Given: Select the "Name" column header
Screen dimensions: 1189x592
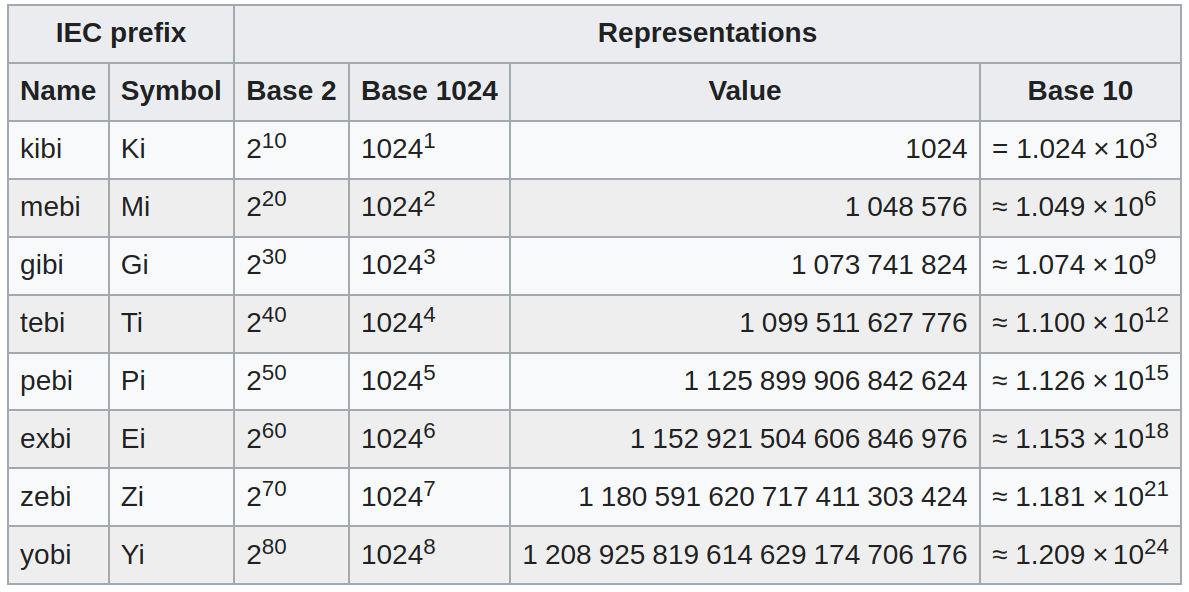Looking at the screenshot, I should (58, 91).
